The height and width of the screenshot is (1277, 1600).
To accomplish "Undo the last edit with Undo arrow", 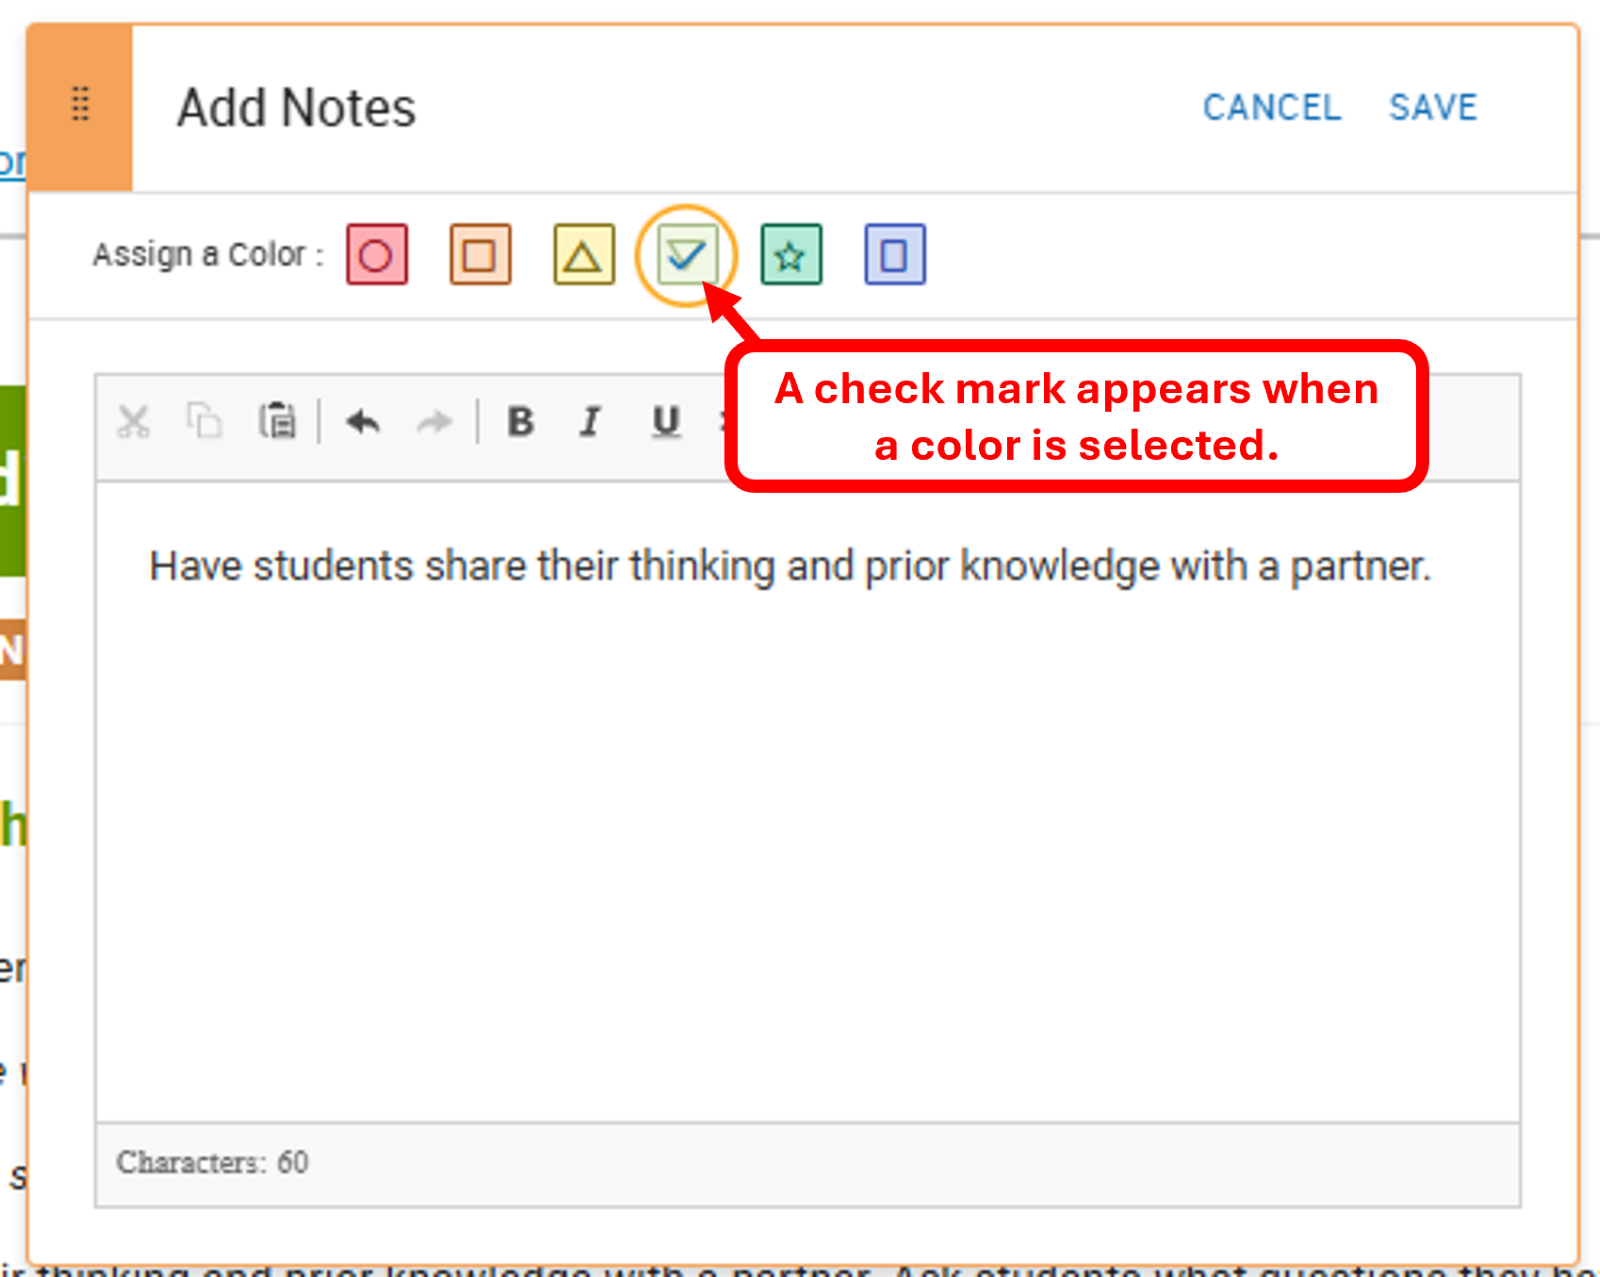I will tap(362, 422).
